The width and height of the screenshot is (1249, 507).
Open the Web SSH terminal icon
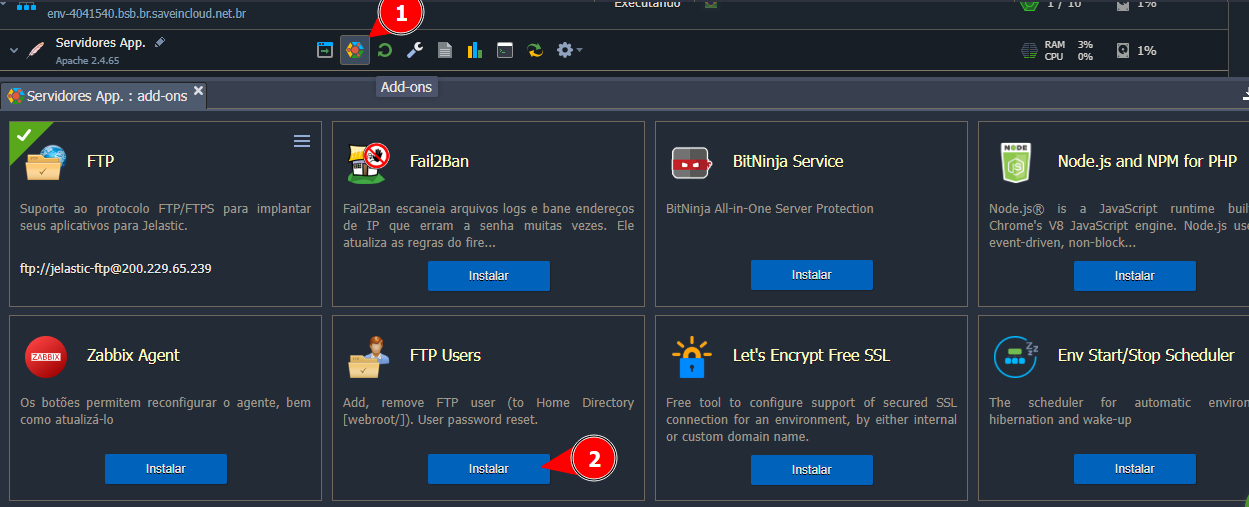pyautogui.click(x=505, y=50)
